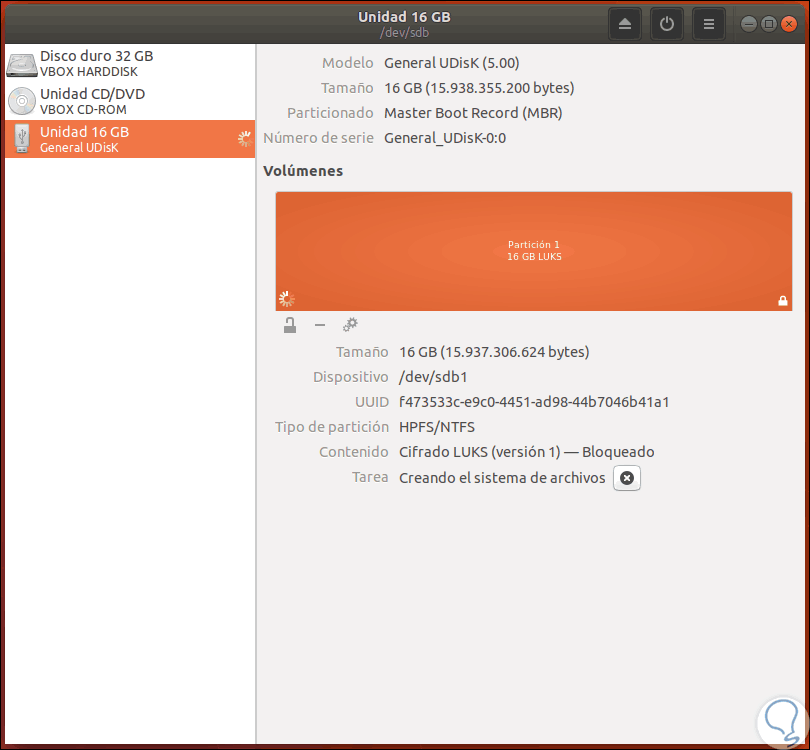The image size is (810, 750).
Task: Click the eject drive button in header
Action: [625, 24]
